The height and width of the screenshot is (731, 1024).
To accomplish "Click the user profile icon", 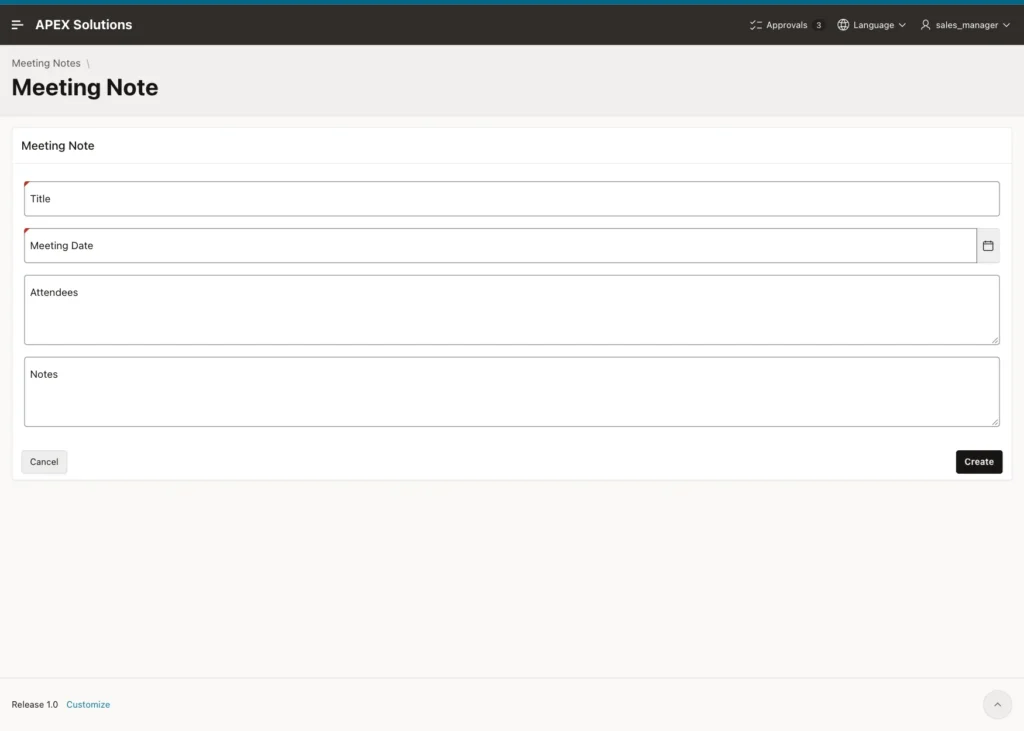I will [x=925, y=25].
